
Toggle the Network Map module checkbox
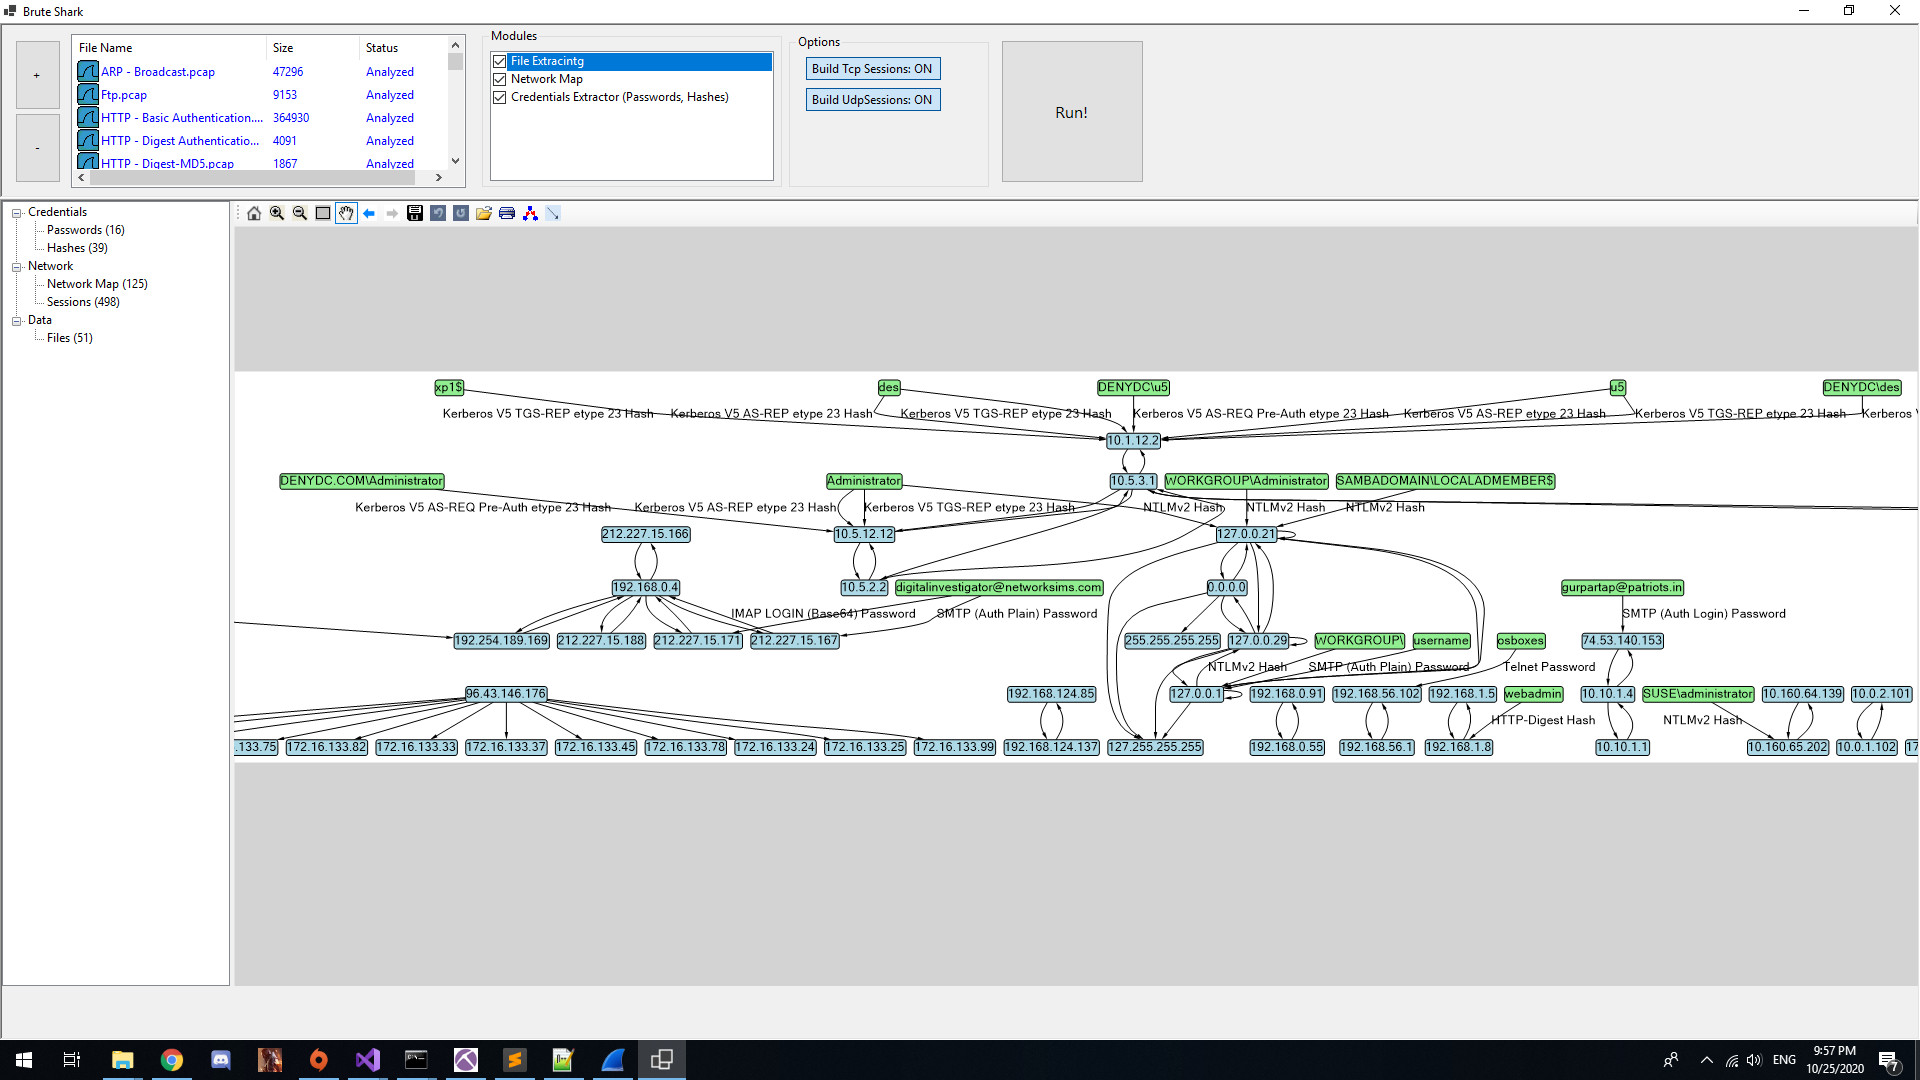[500, 79]
